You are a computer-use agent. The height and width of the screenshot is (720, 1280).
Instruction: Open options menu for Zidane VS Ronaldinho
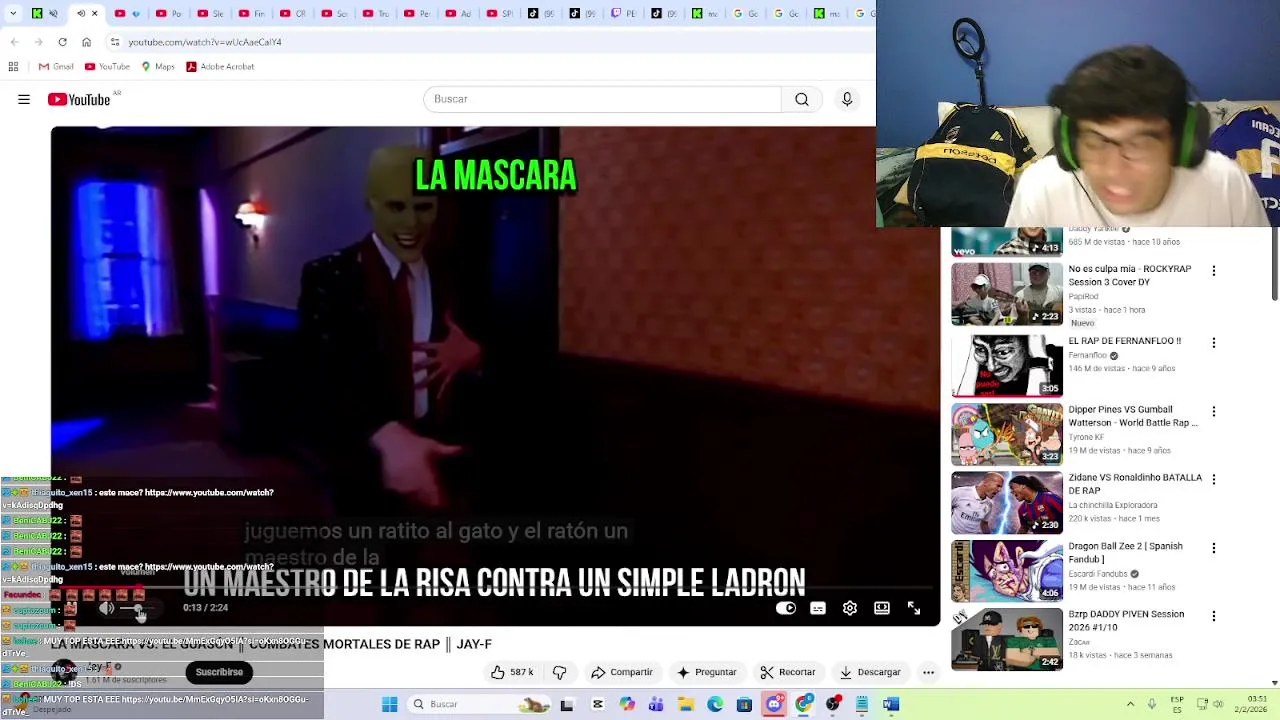[1214, 479]
